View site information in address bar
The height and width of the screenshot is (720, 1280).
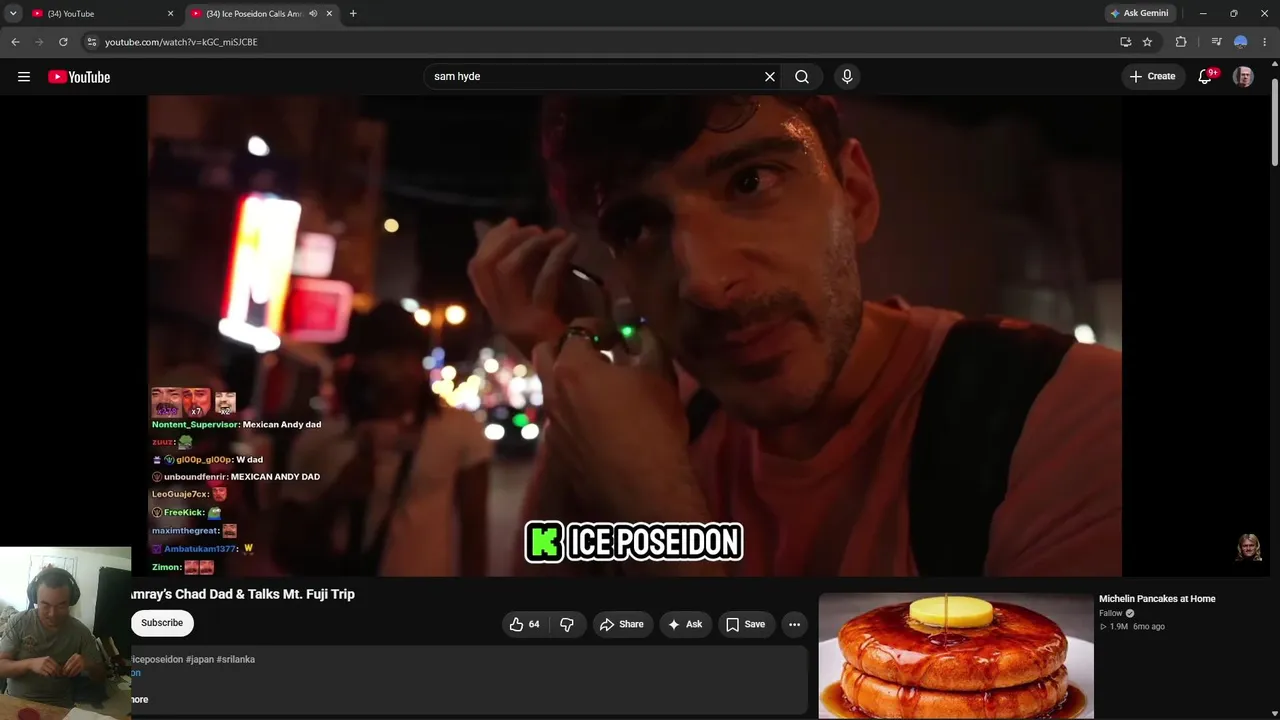click(91, 42)
